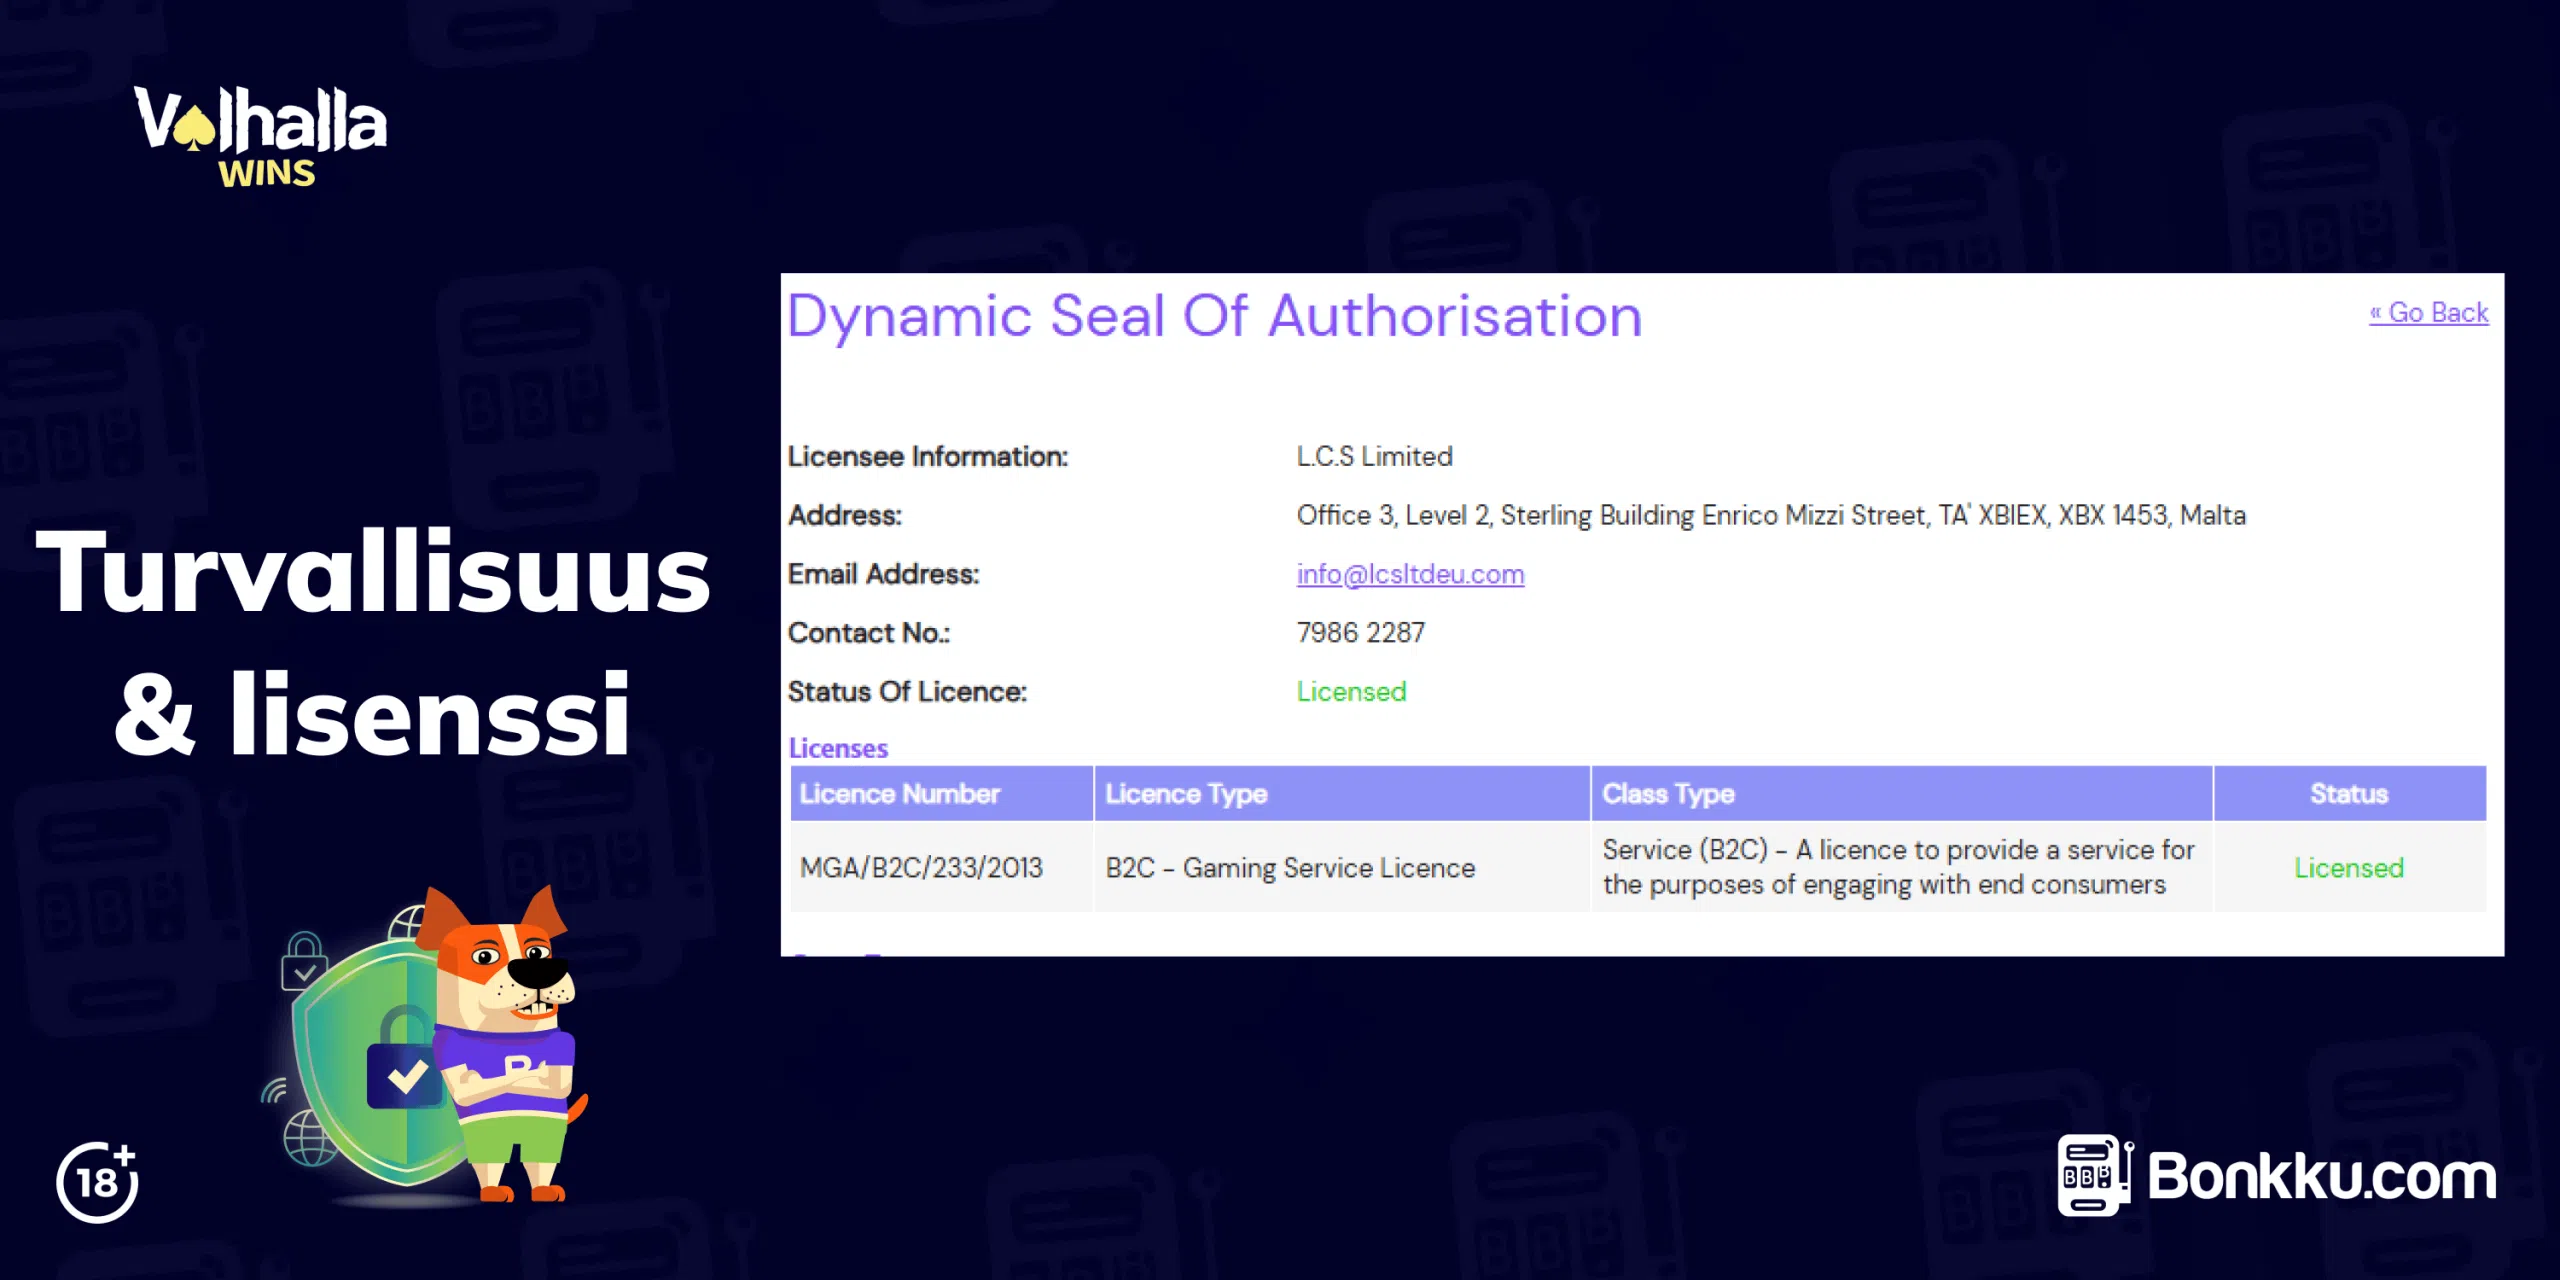The height and width of the screenshot is (1280, 2560).
Task: Click the Status column header
Action: (x=2348, y=794)
